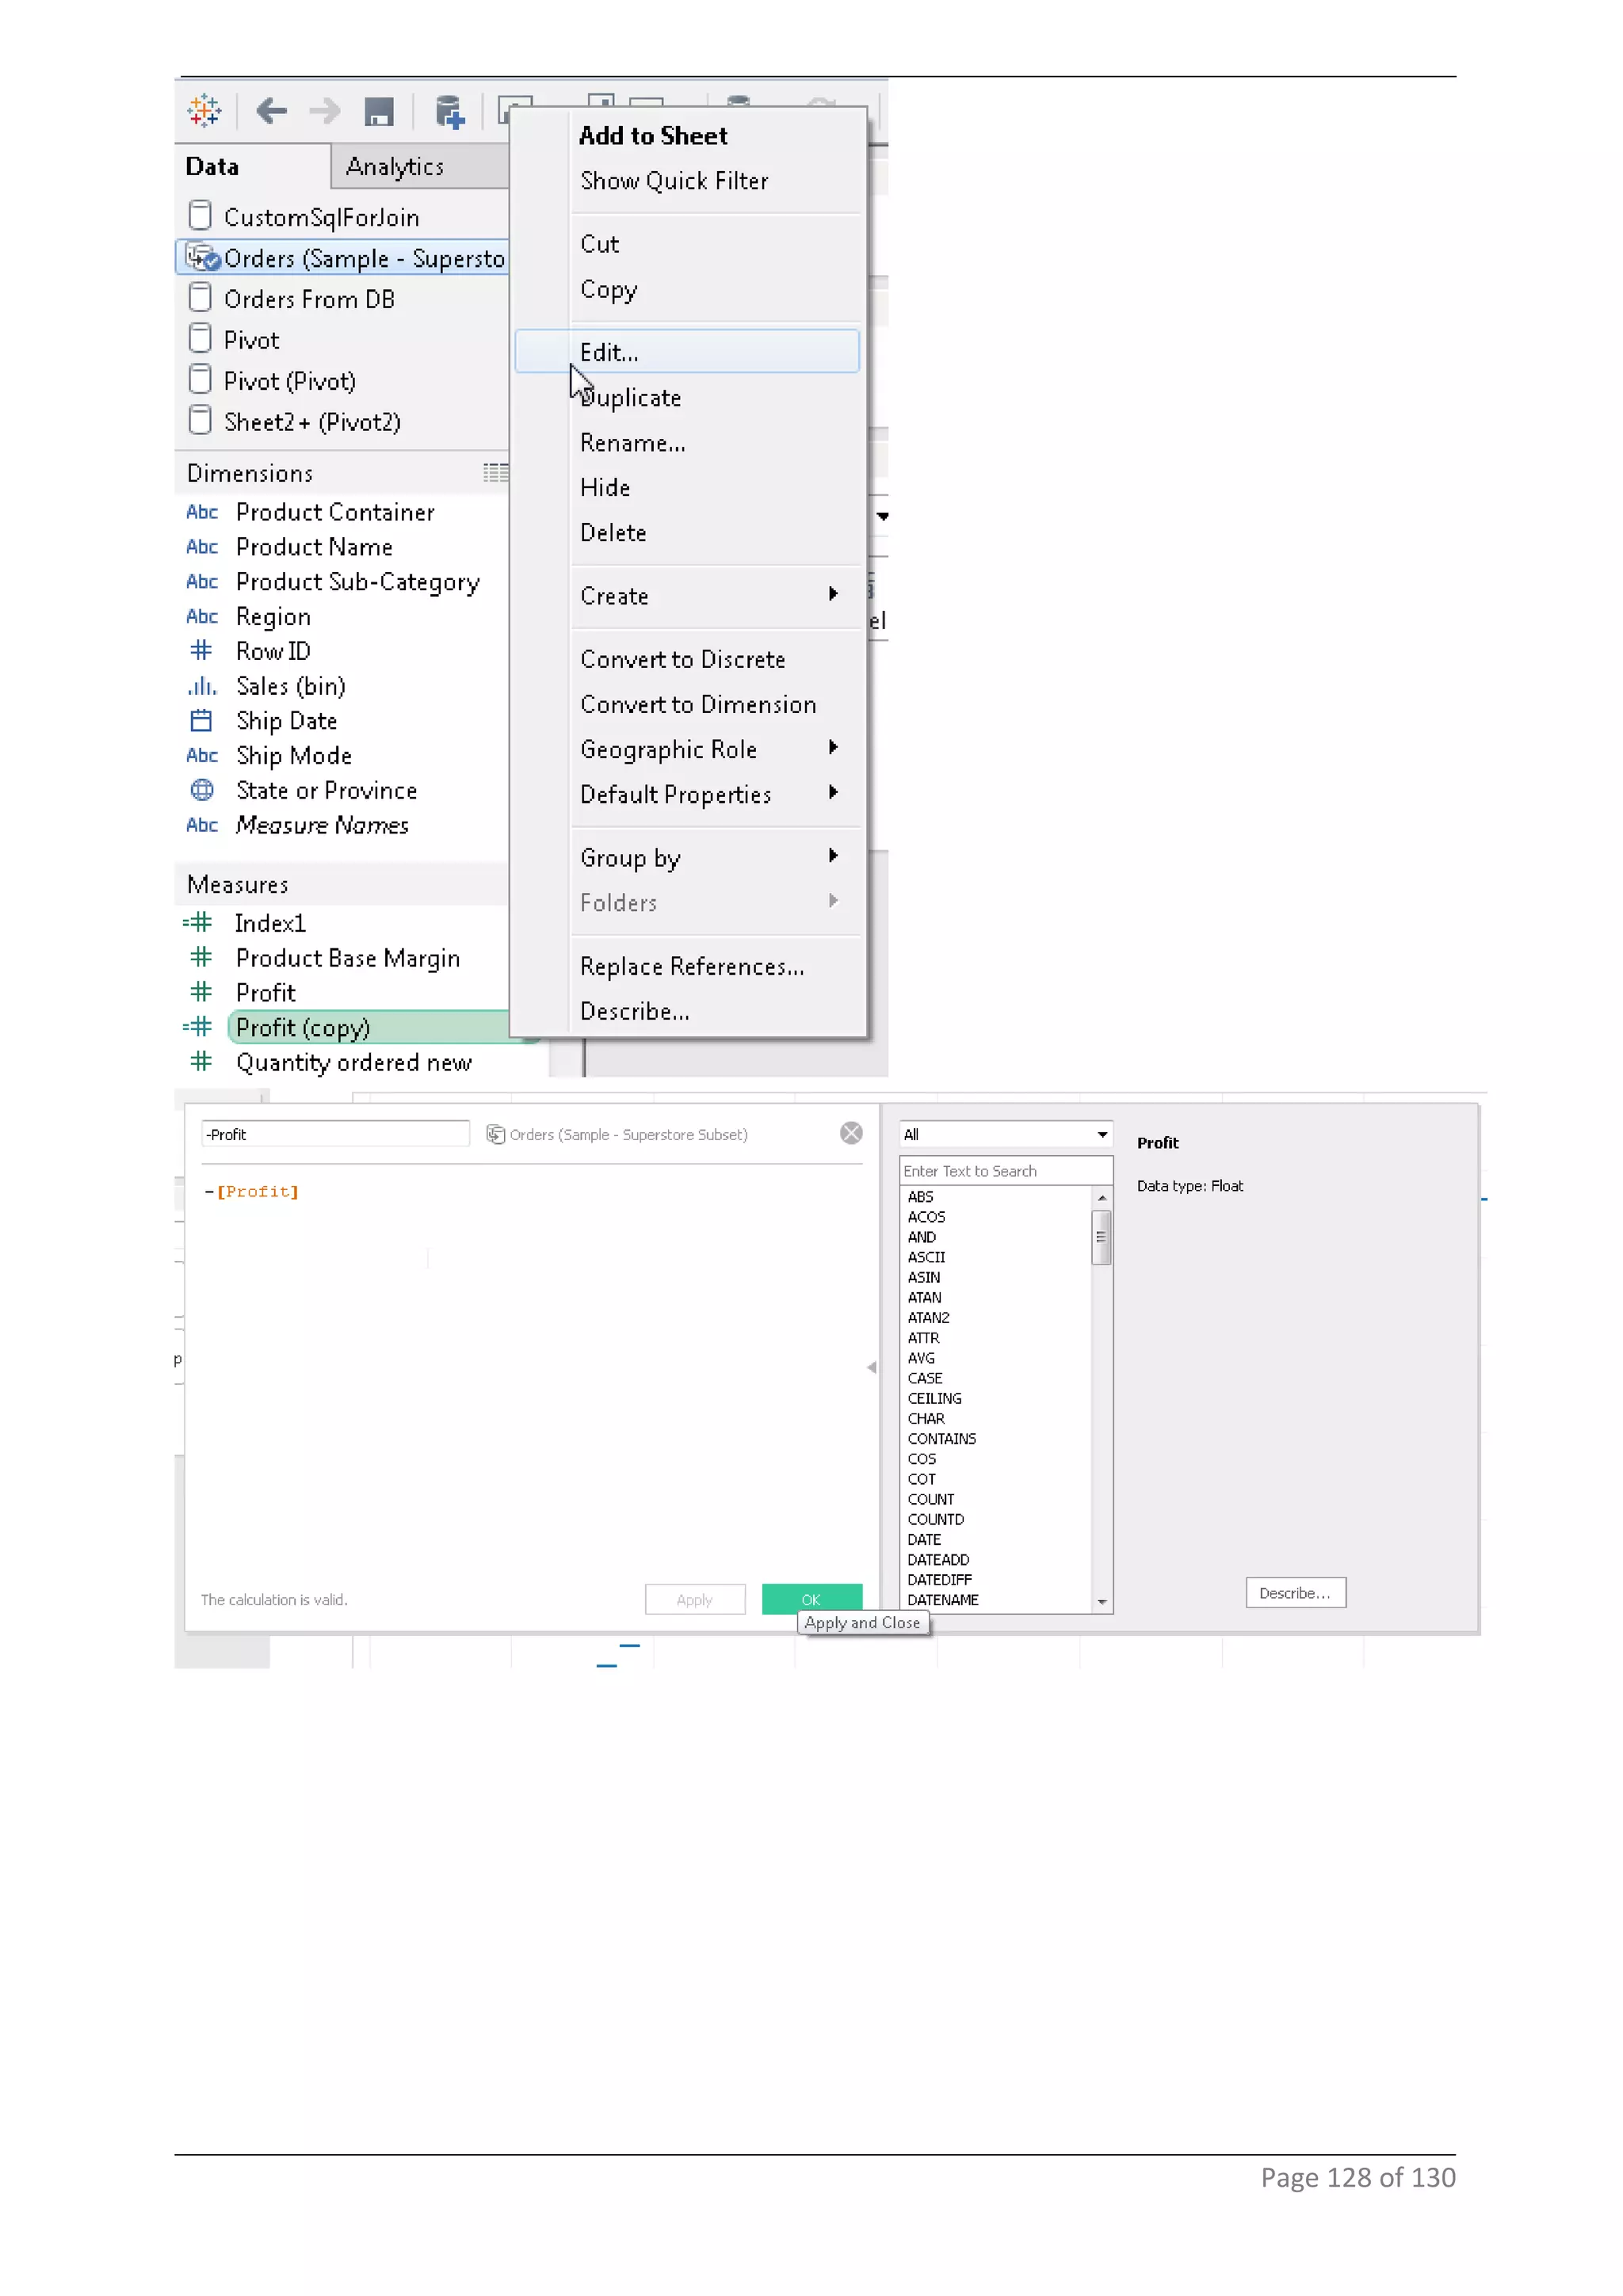Click the globe icon beside State or Province
Viewport: 1623px width, 2296px height.
point(202,790)
